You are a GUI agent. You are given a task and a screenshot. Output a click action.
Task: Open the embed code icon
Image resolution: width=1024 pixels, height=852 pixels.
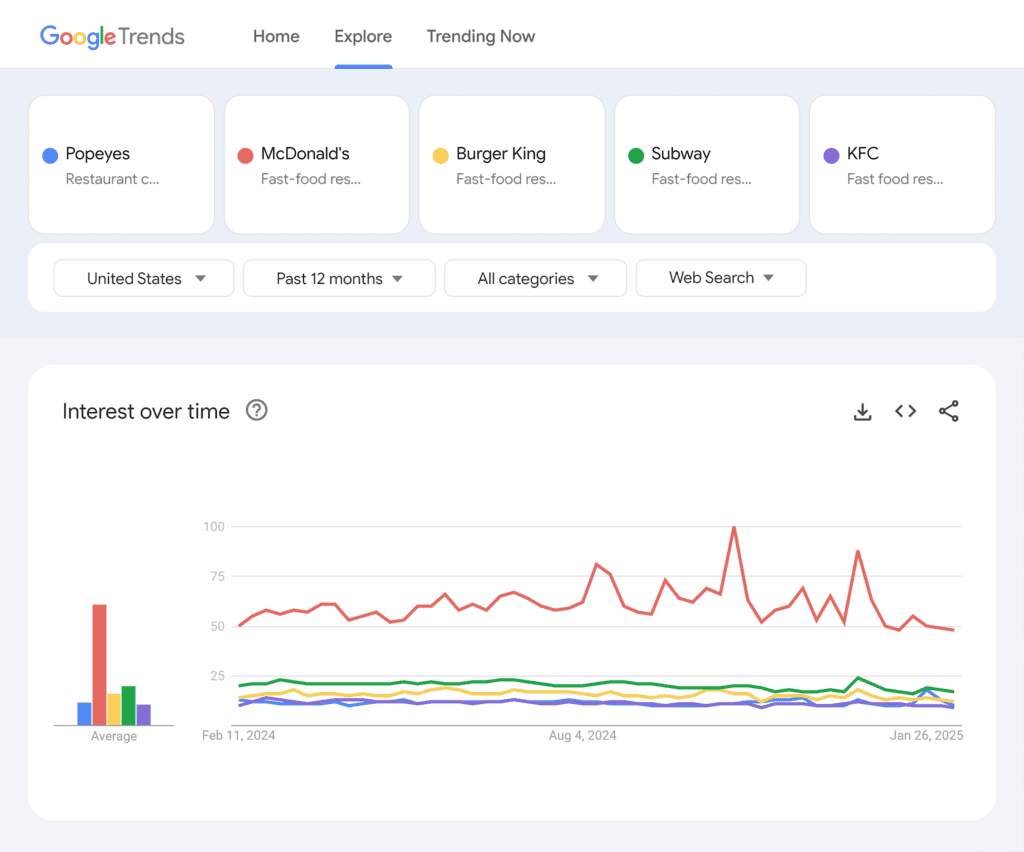(x=905, y=411)
